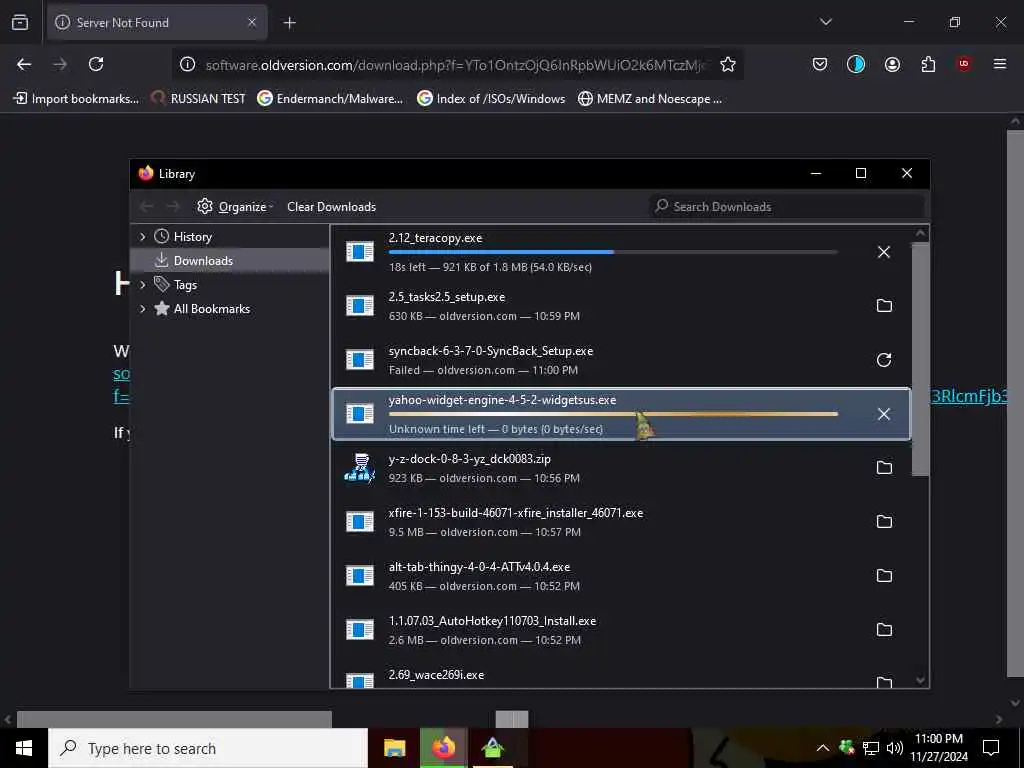Open the MEMZ and Noescape bookmark
Screen dimensions: 1024x768
(650, 99)
